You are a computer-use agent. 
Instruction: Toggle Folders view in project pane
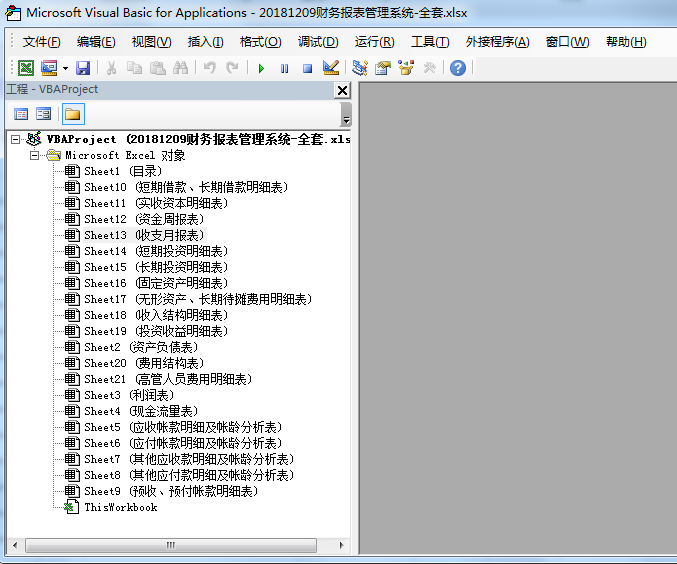pyautogui.click(x=73, y=114)
